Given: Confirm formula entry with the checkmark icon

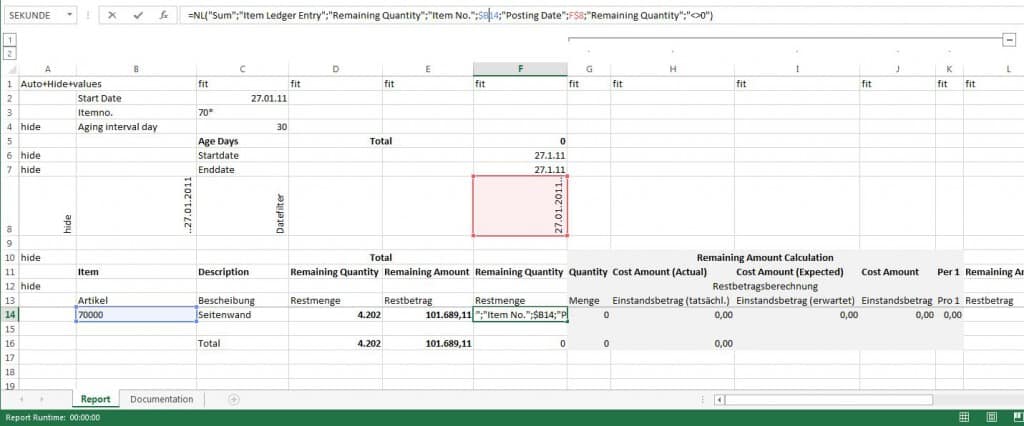Looking at the screenshot, I should pos(137,16).
